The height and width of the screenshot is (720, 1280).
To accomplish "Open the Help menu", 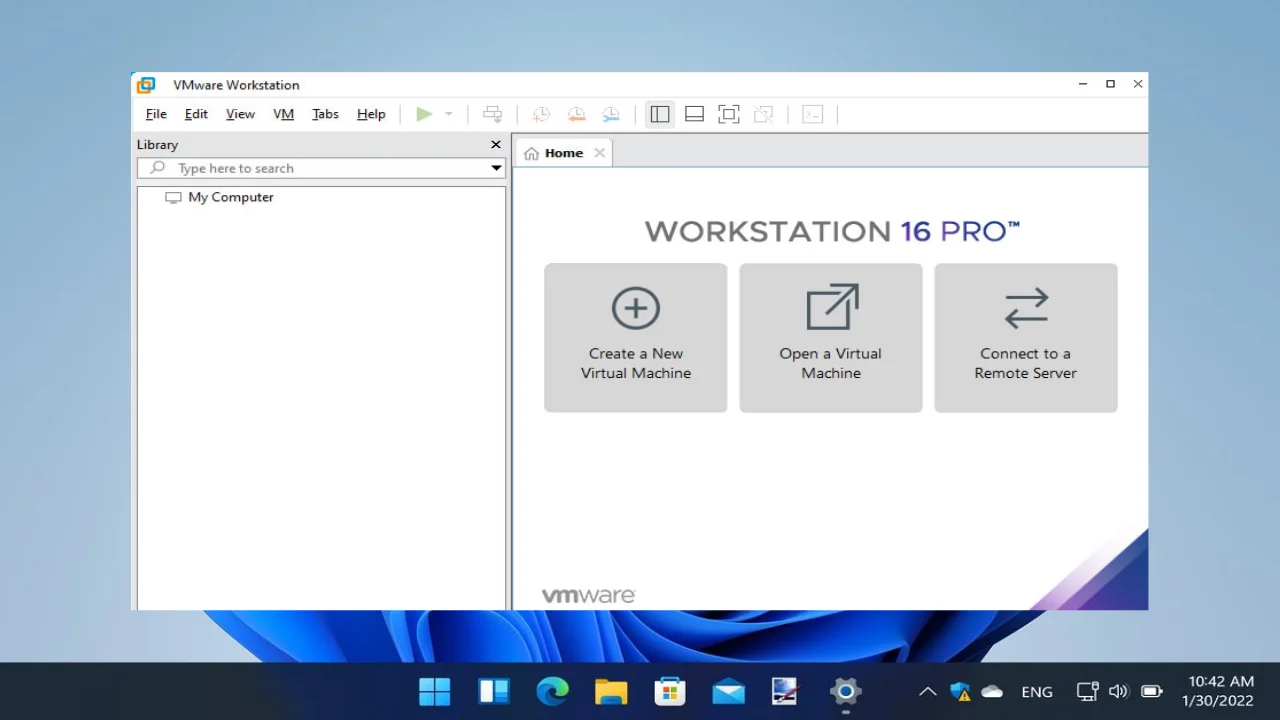I will (x=371, y=114).
